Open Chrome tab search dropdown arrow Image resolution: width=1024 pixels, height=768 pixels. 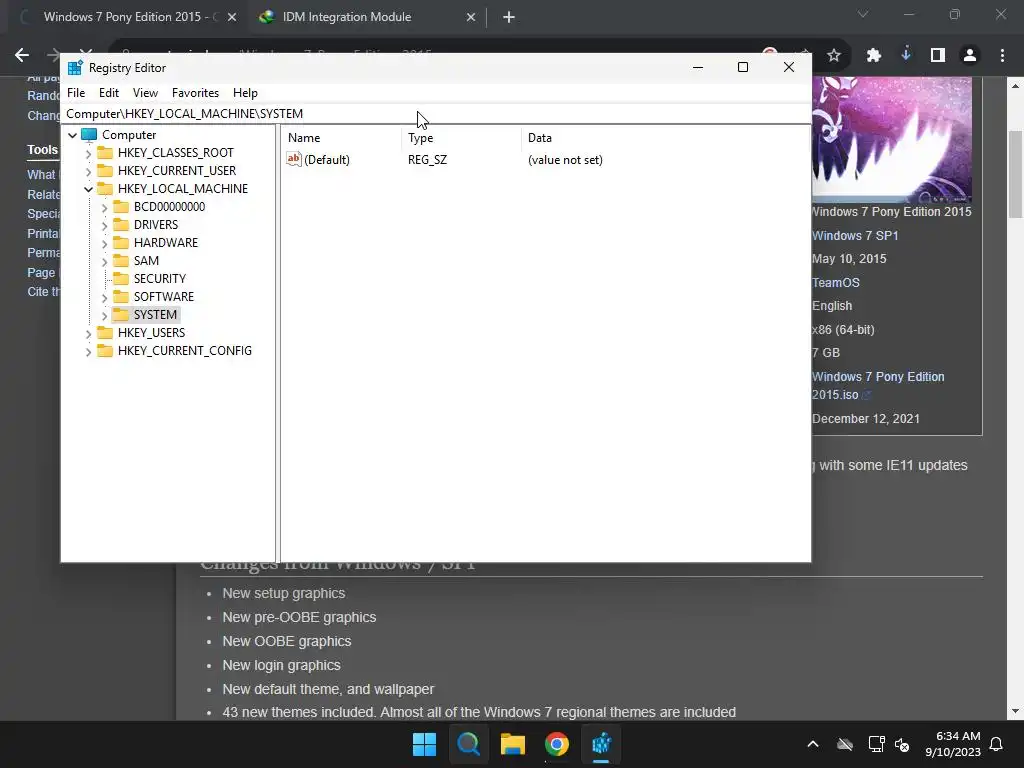863,14
